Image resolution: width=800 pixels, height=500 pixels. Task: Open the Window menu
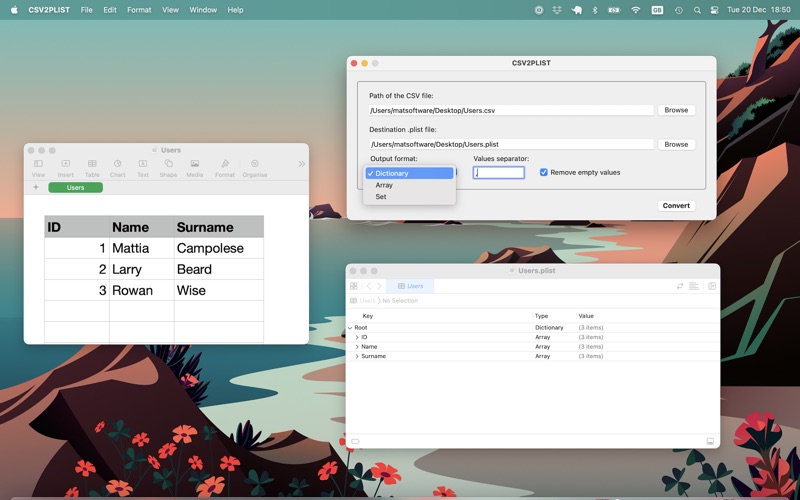pyautogui.click(x=203, y=10)
